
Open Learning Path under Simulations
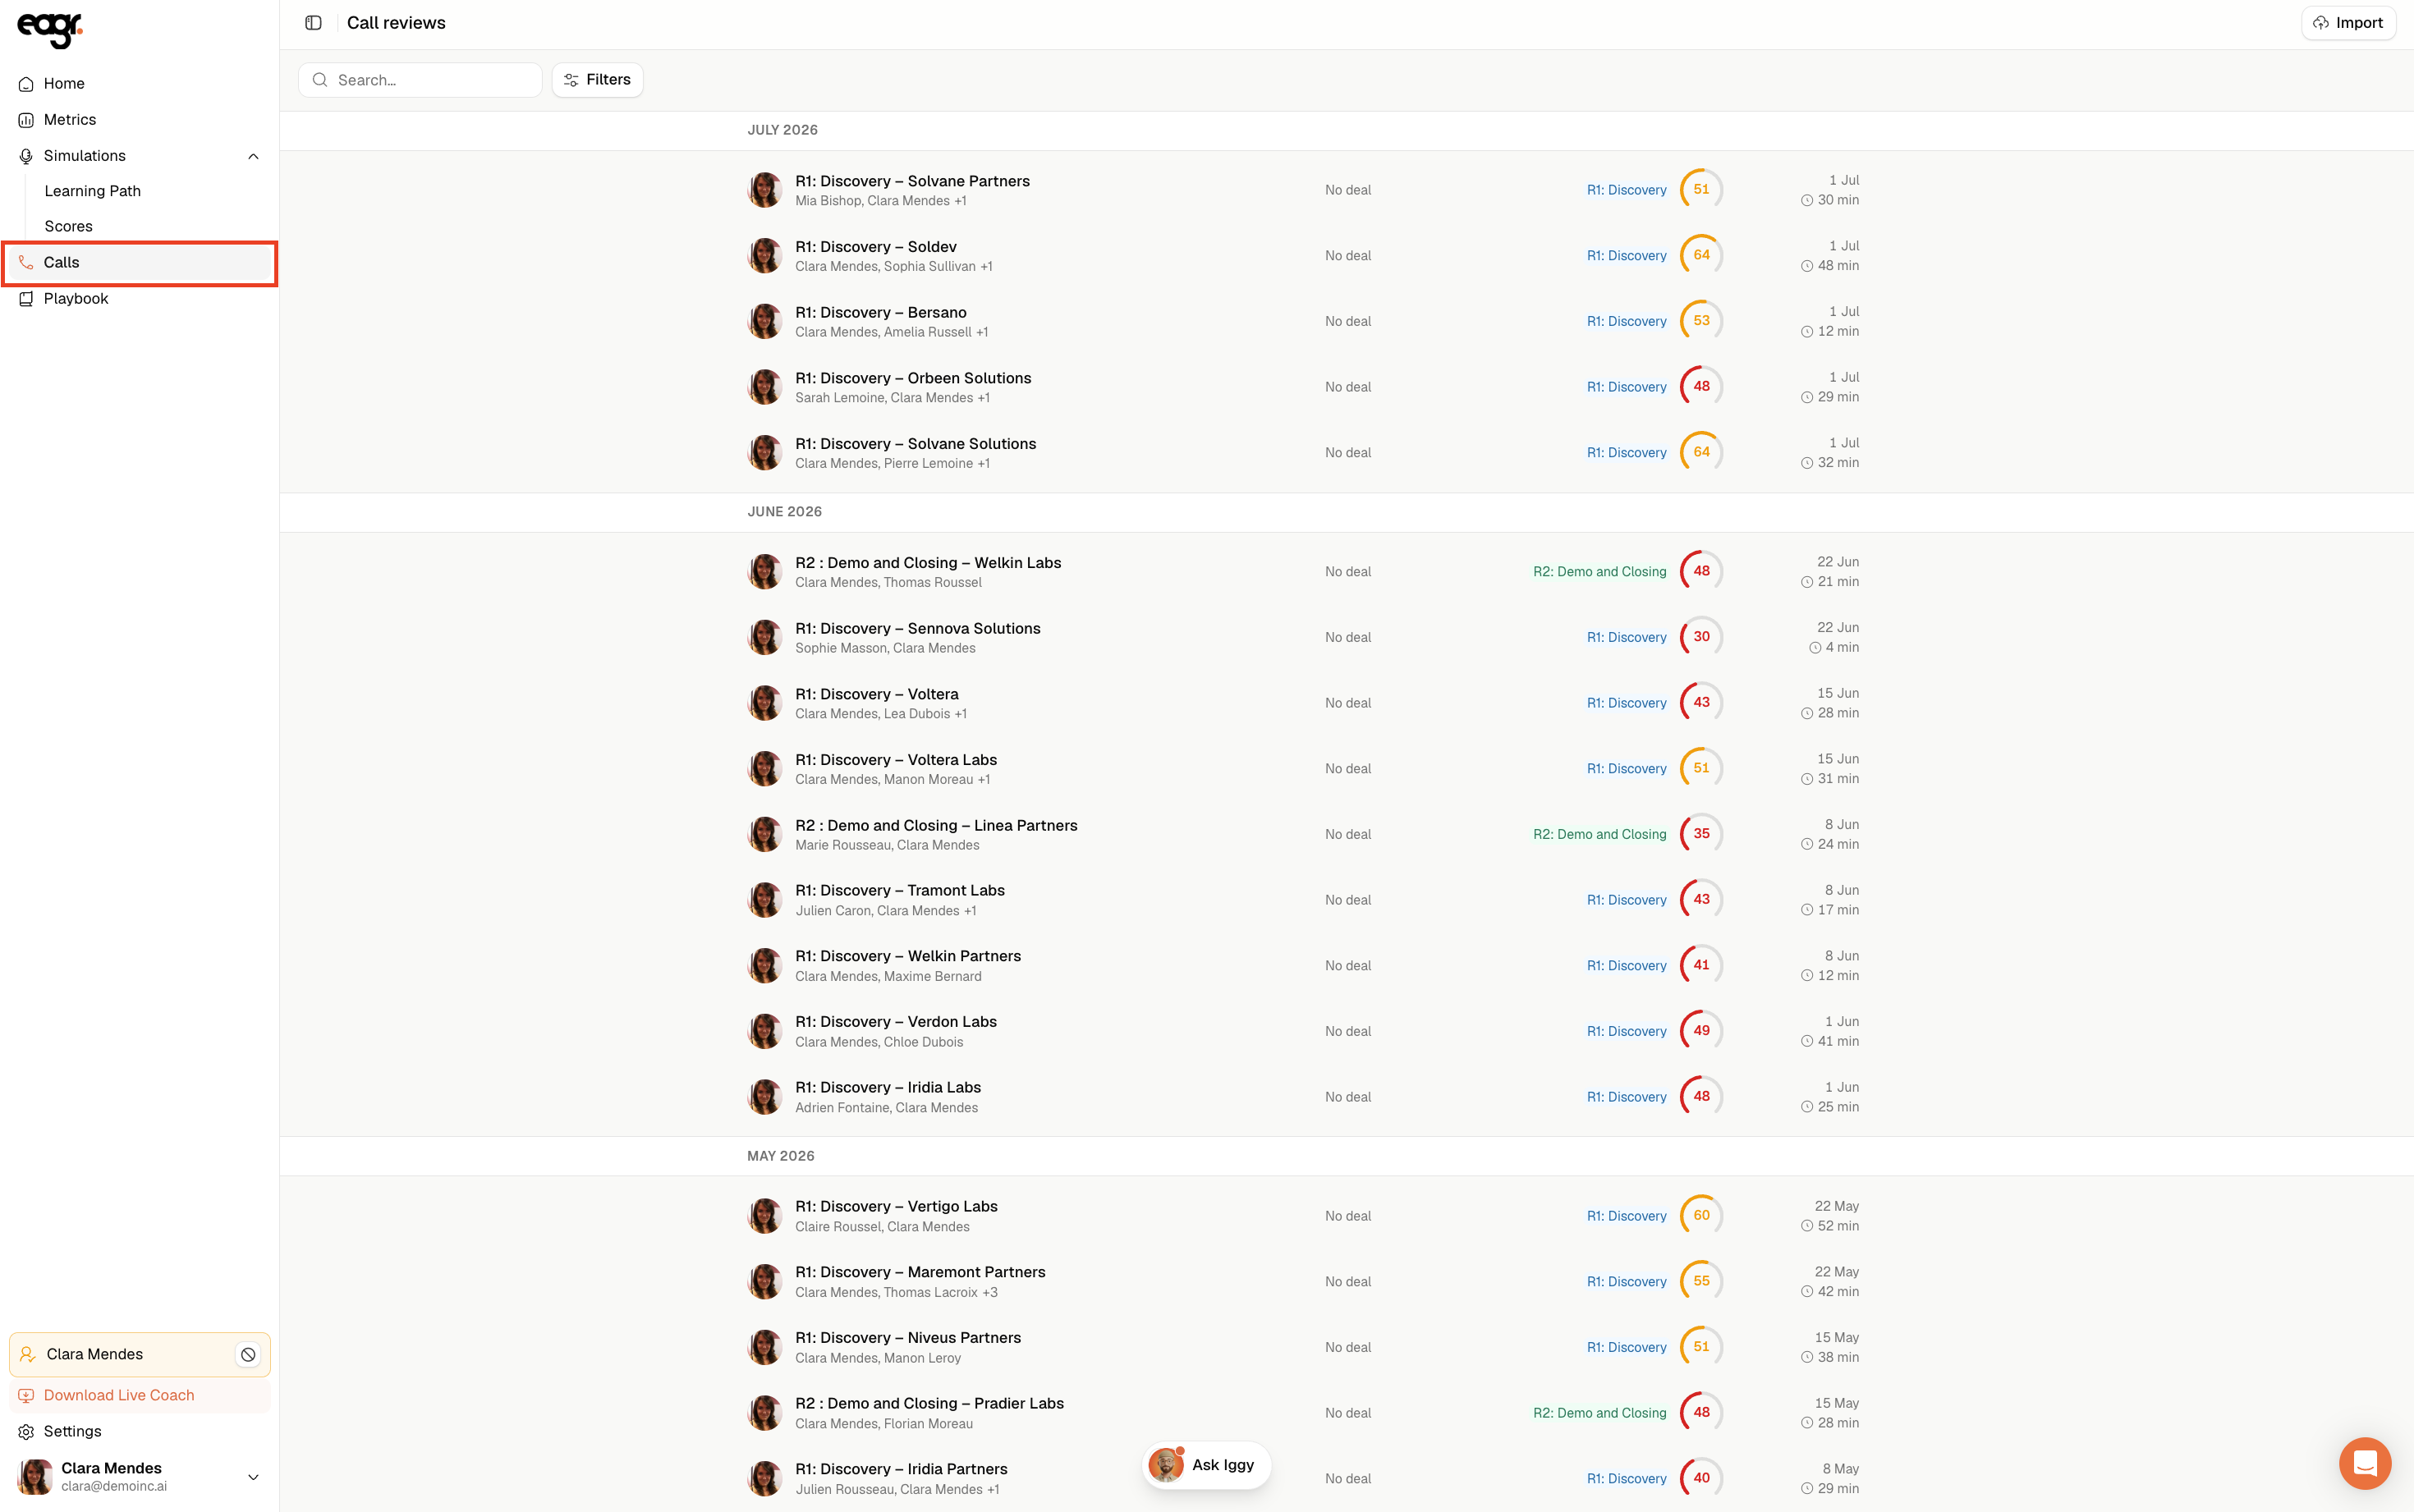[x=92, y=191]
